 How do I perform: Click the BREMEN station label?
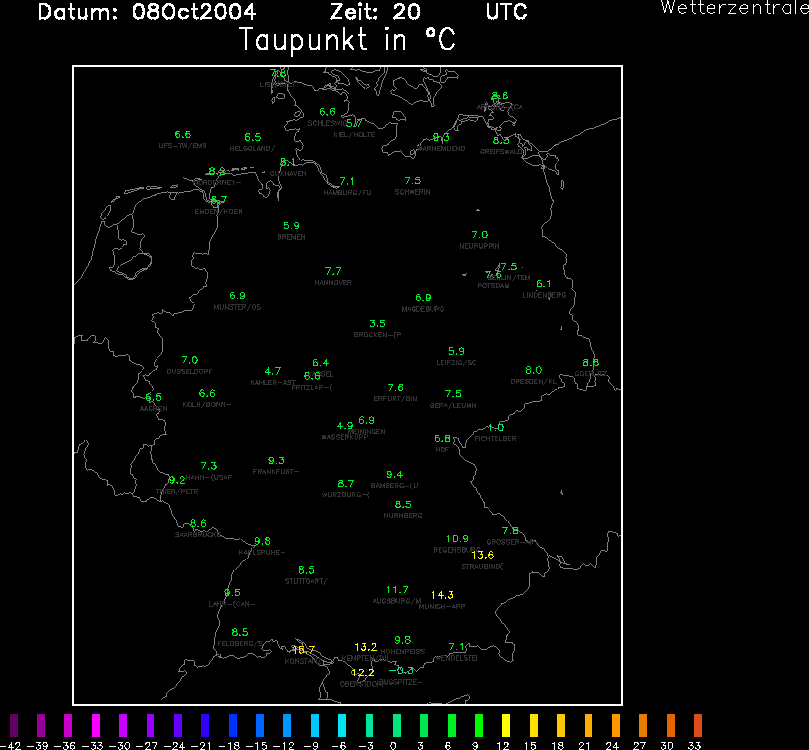[x=292, y=237]
